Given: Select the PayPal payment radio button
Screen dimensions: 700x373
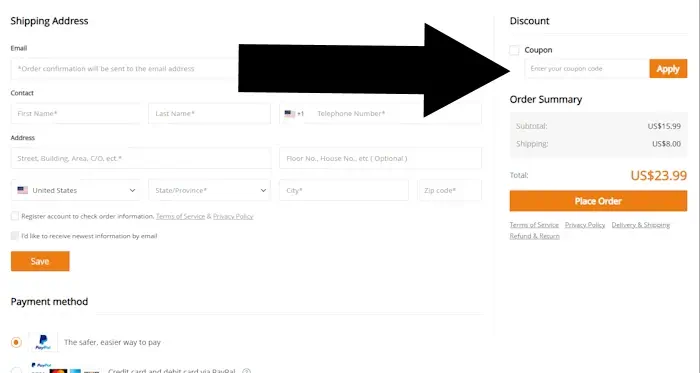Looking at the screenshot, I should 16,342.
